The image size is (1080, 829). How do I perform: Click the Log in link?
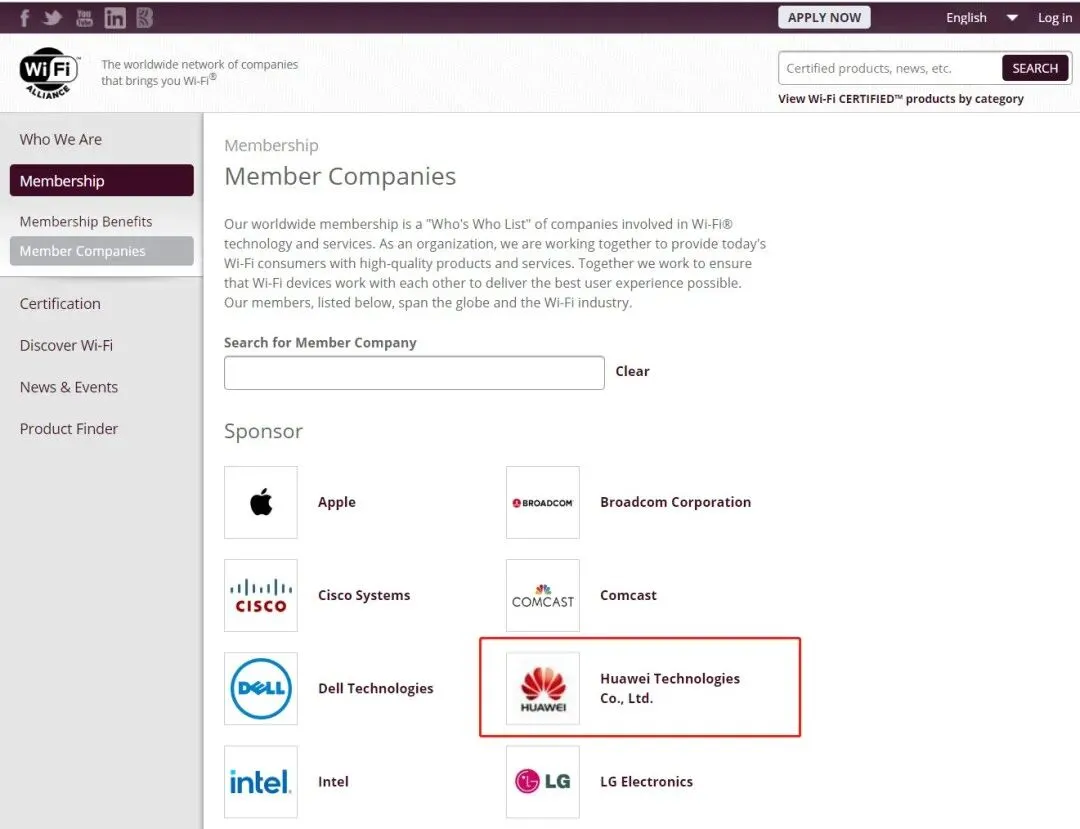[x=1054, y=18]
